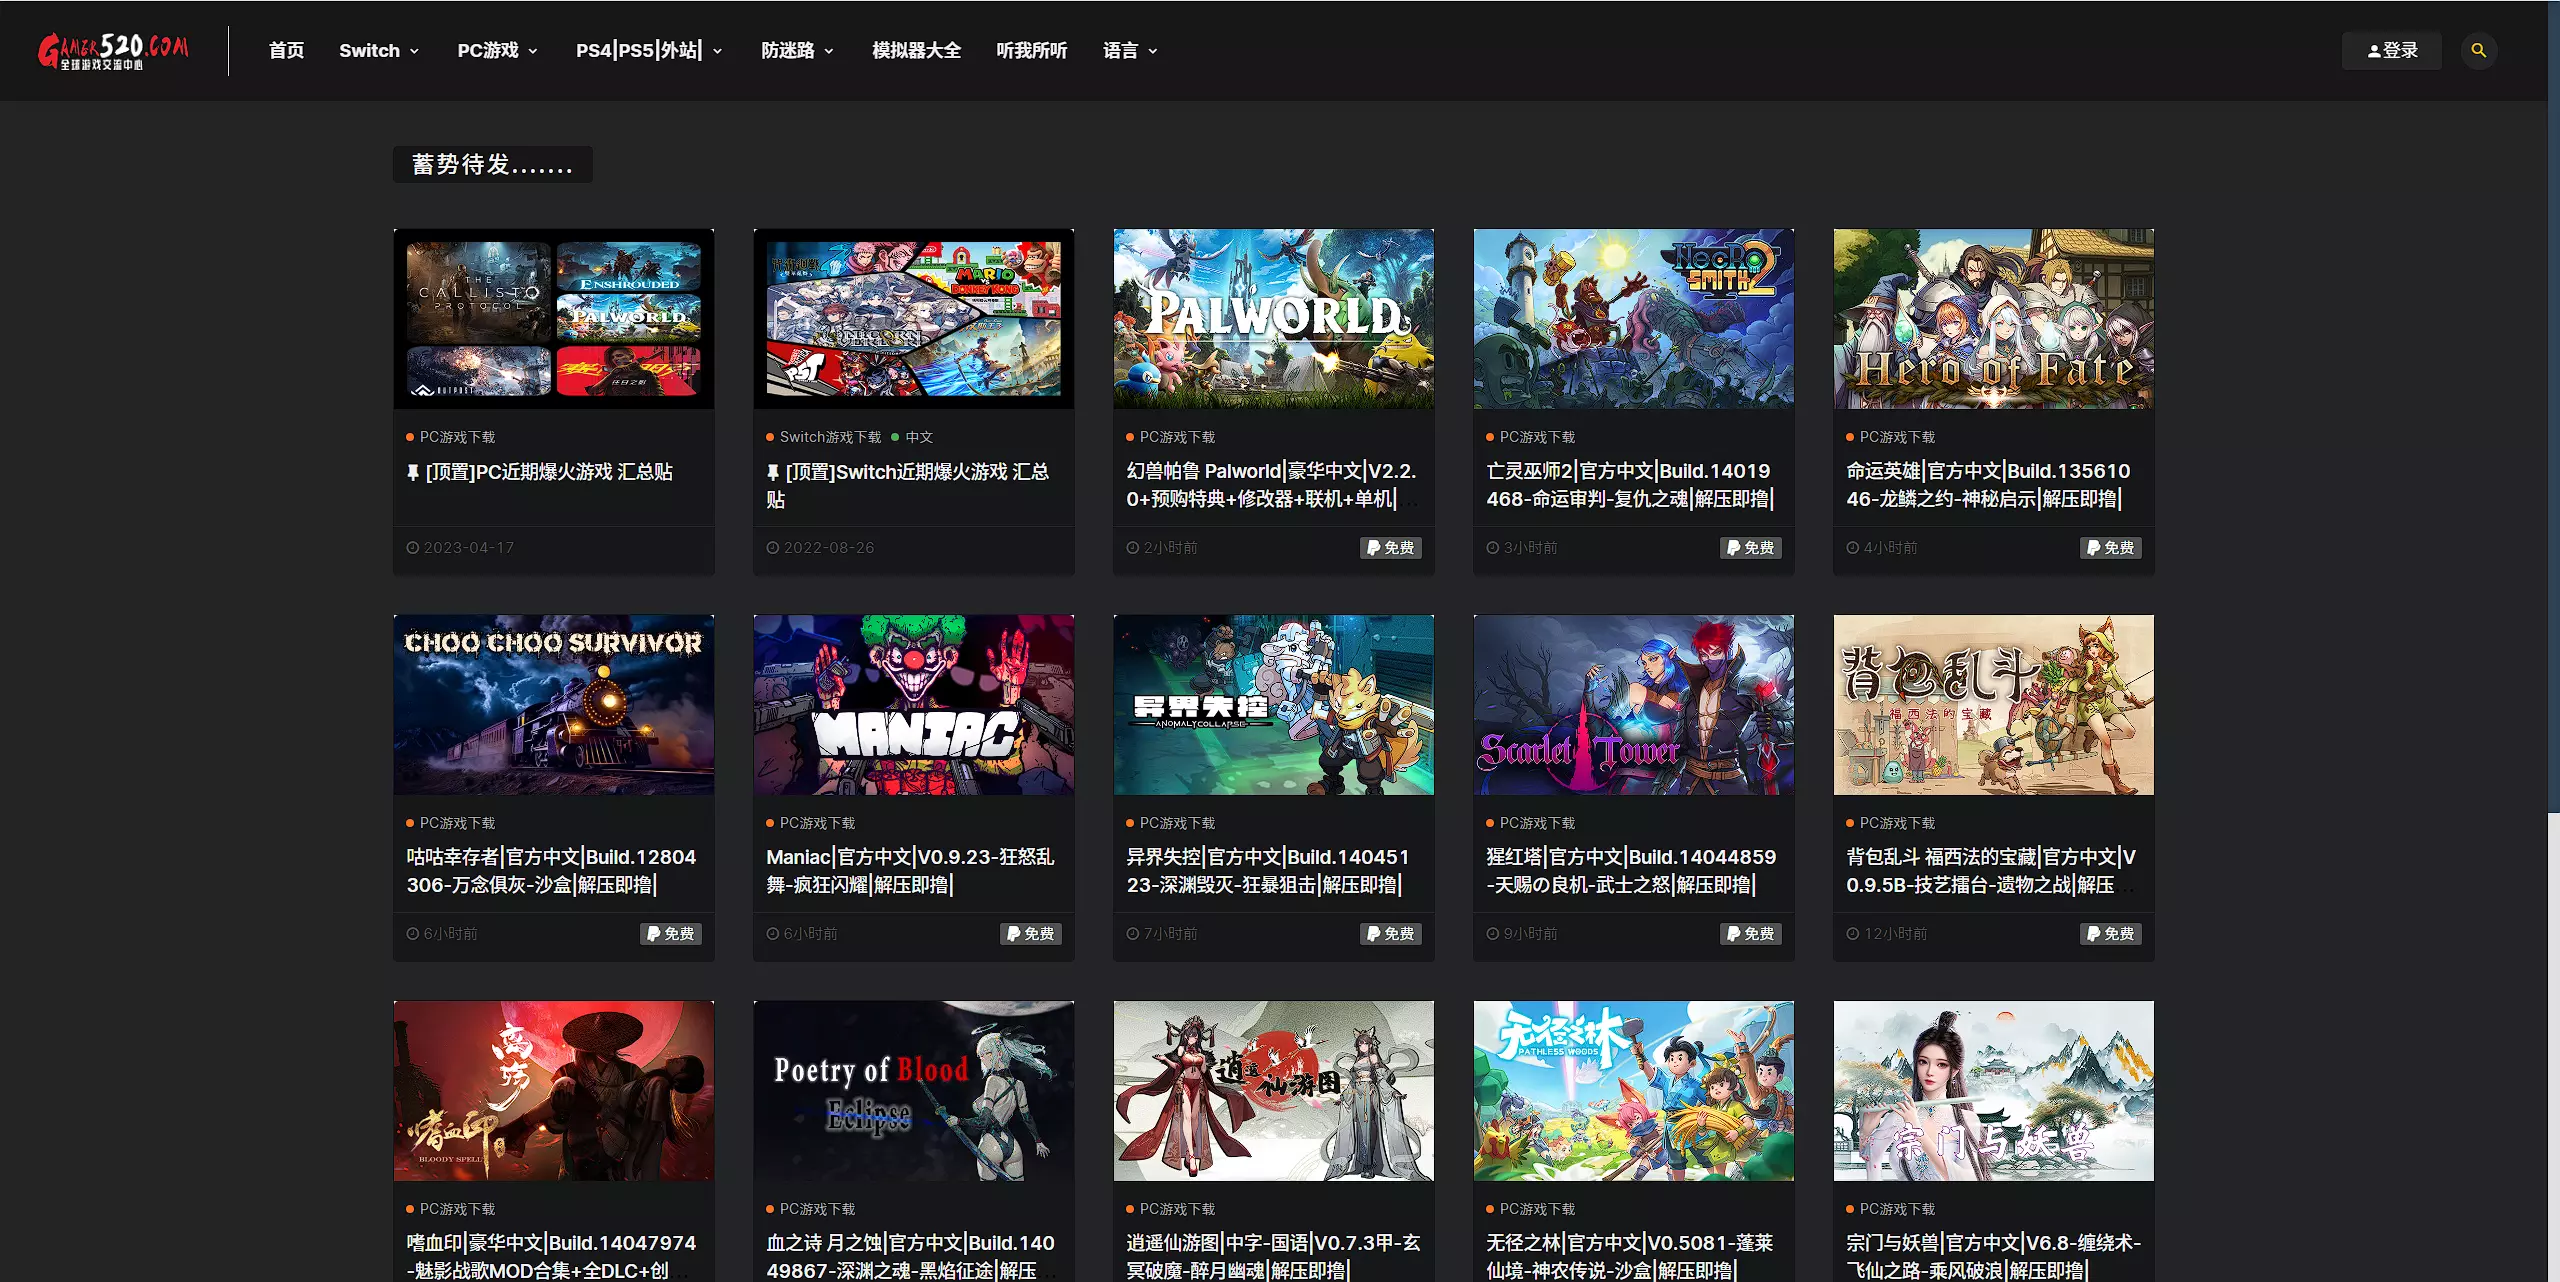Click the Gamer520.com site logo
The height and width of the screenshot is (1282, 2560).
click(112, 51)
